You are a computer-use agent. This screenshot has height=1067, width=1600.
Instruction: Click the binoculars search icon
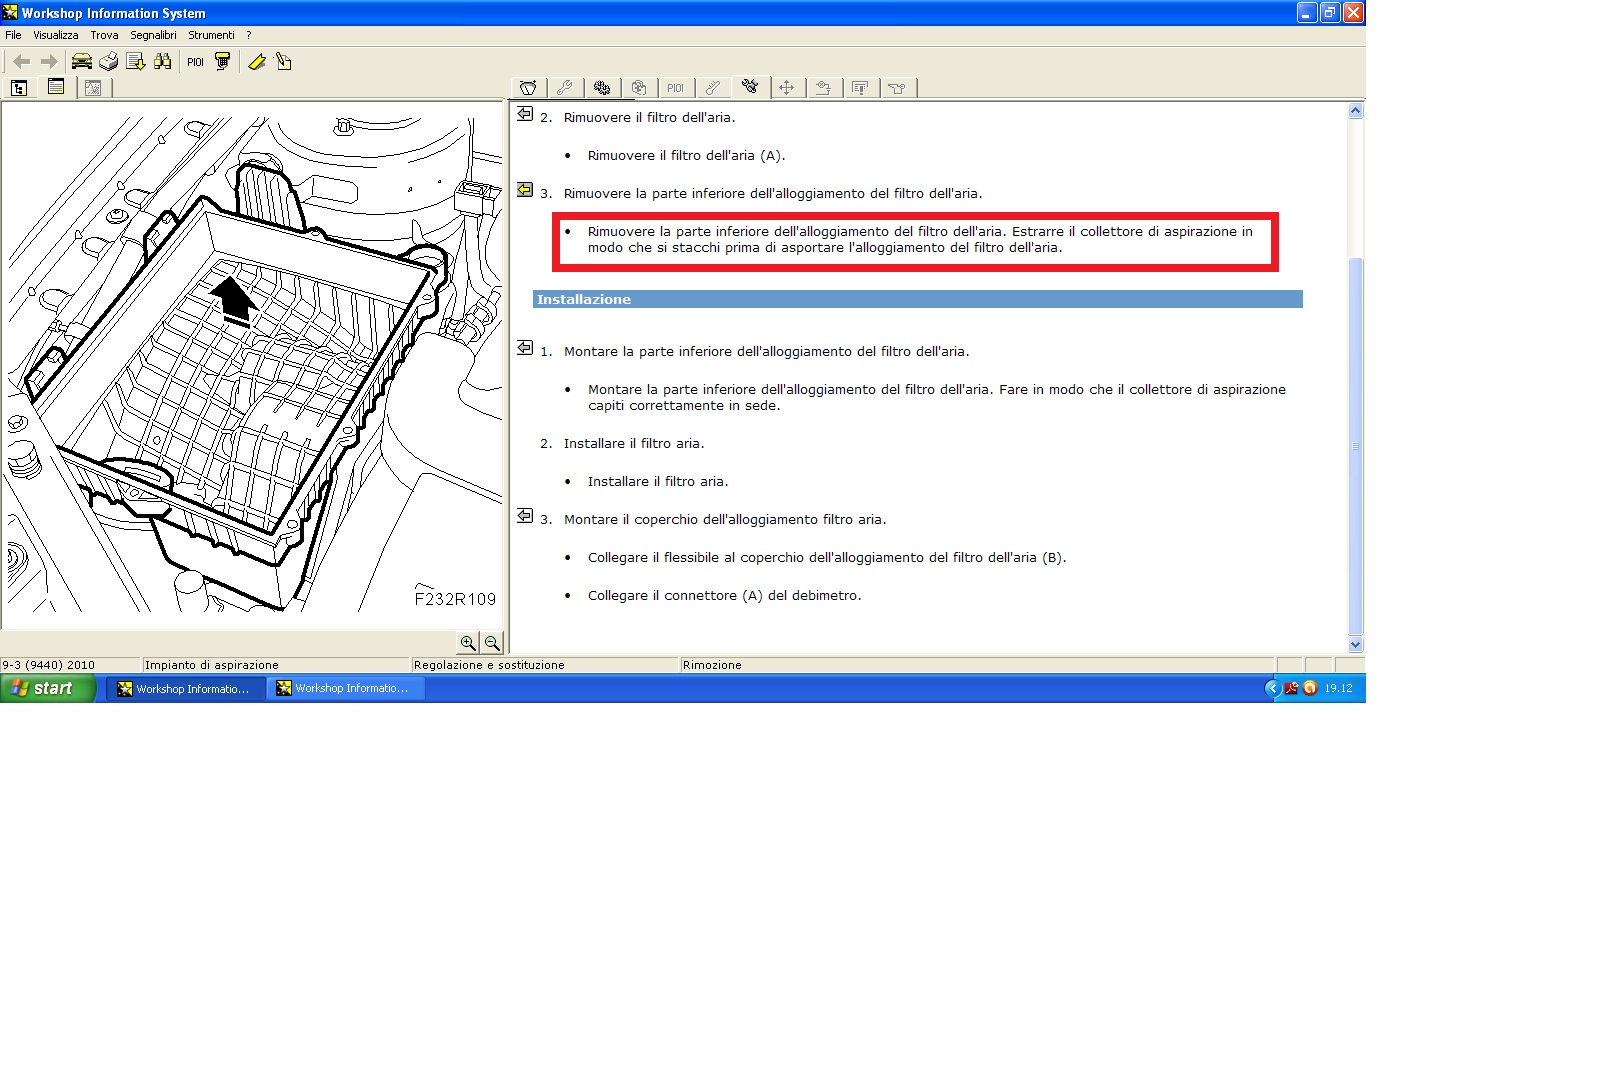click(x=163, y=62)
